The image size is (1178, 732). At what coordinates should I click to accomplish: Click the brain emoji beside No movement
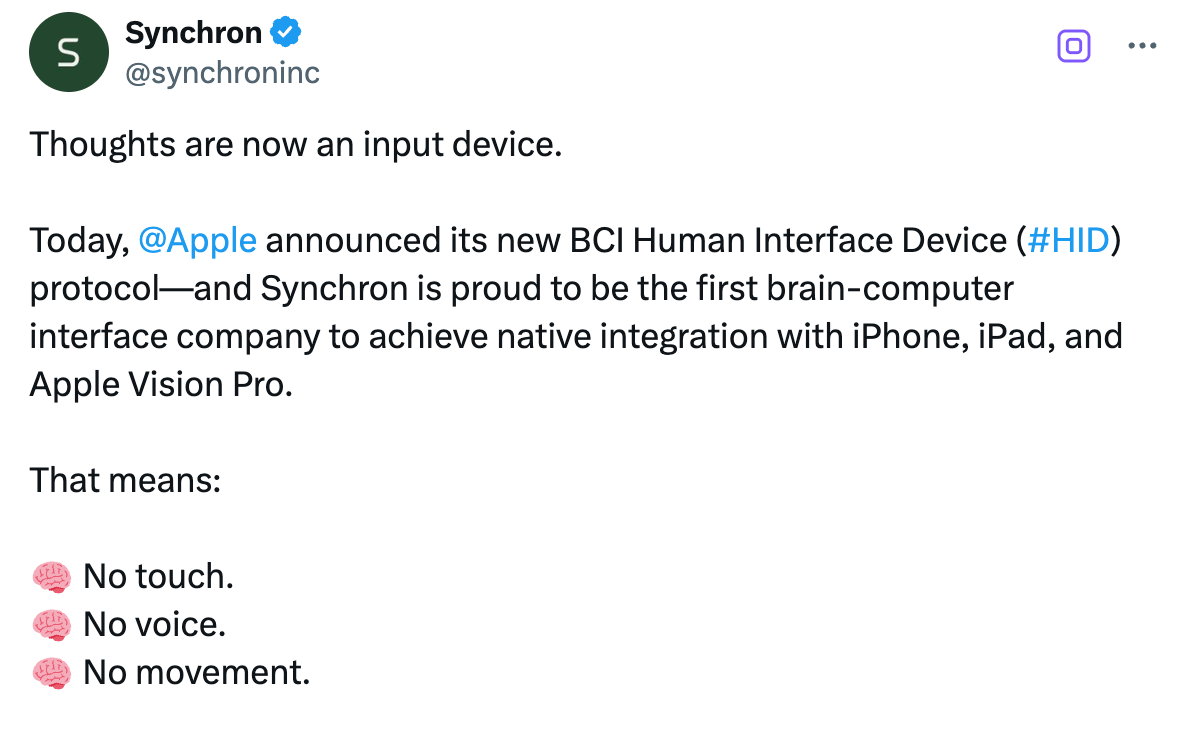click(51, 673)
